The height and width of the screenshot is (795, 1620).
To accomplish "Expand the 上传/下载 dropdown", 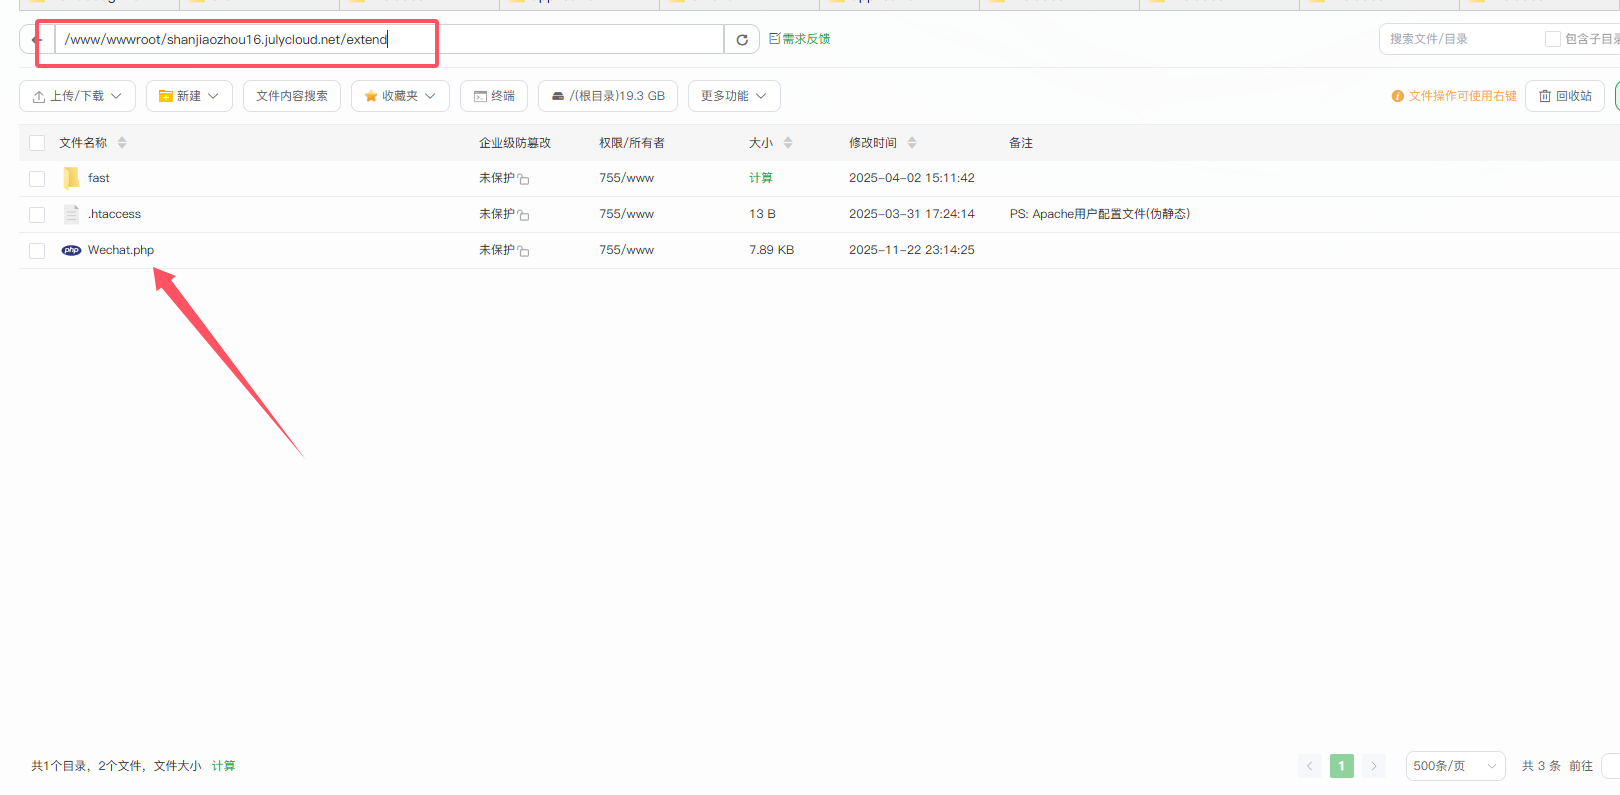I will point(78,96).
